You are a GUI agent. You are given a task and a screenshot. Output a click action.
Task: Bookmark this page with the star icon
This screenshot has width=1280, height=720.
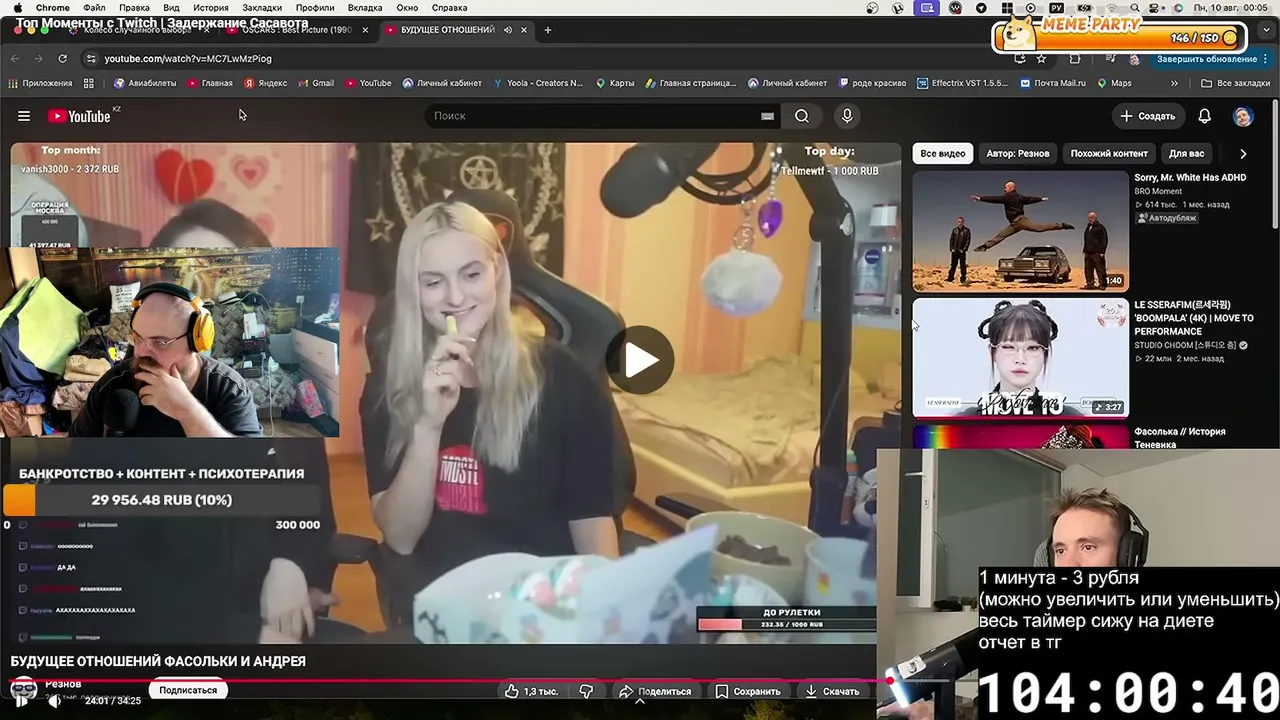1041,59
